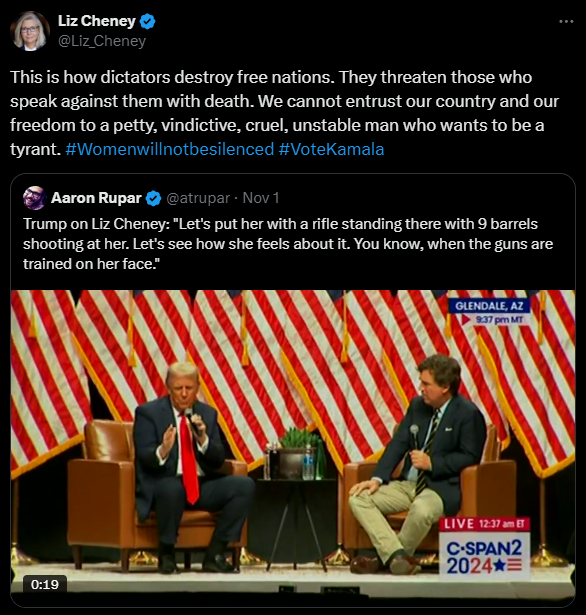Open the three-dot more options menu
Image resolution: width=586 pixels, height=615 pixels.
[566, 22]
